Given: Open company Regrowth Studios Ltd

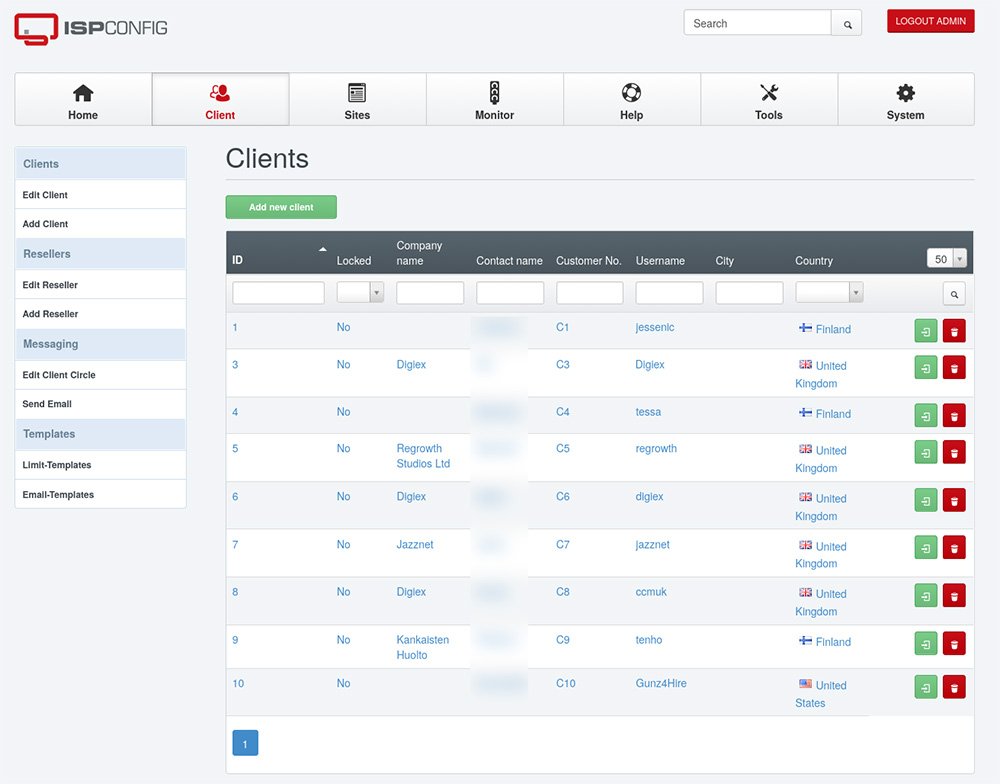Looking at the screenshot, I should pos(423,456).
